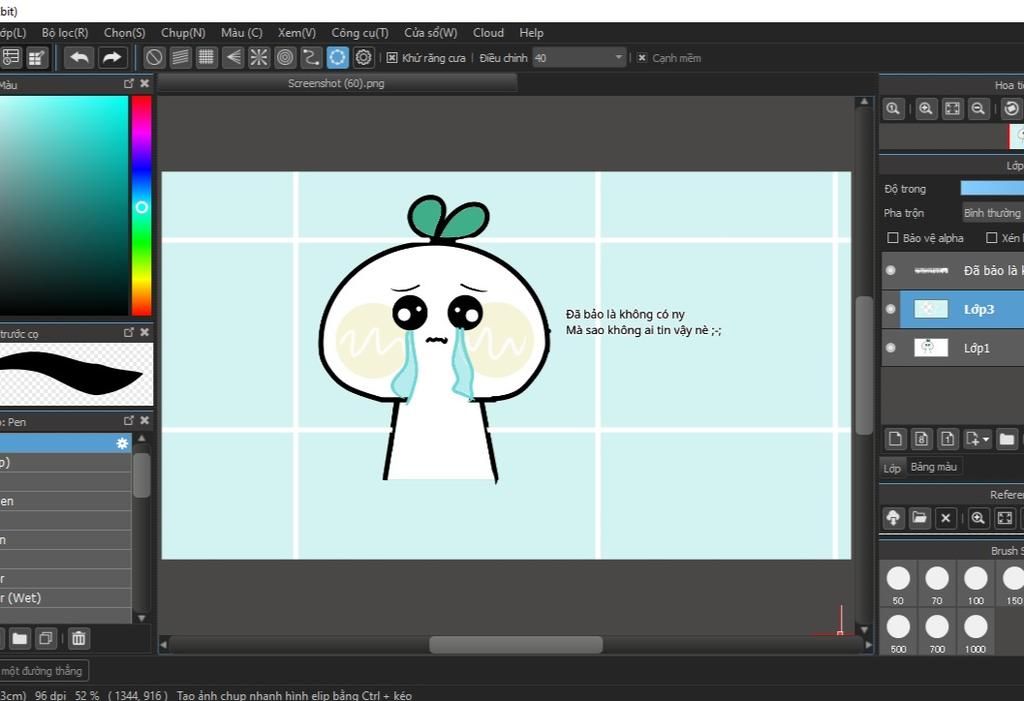
Task: Select the concentric circle snap icon
Action: point(285,58)
